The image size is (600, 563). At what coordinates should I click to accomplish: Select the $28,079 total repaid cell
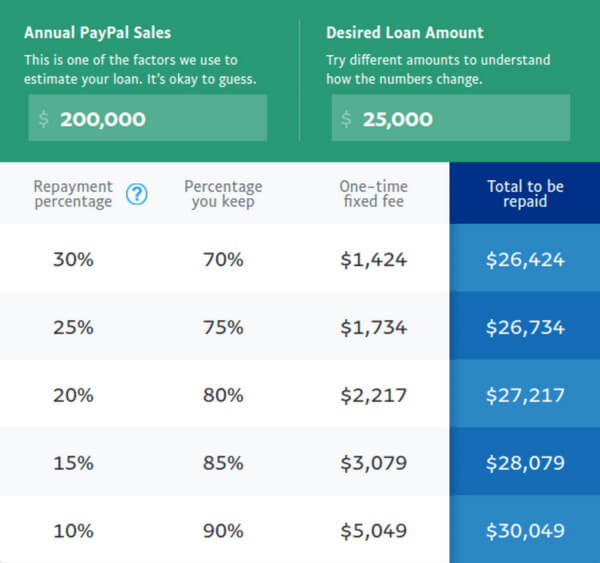(x=525, y=463)
